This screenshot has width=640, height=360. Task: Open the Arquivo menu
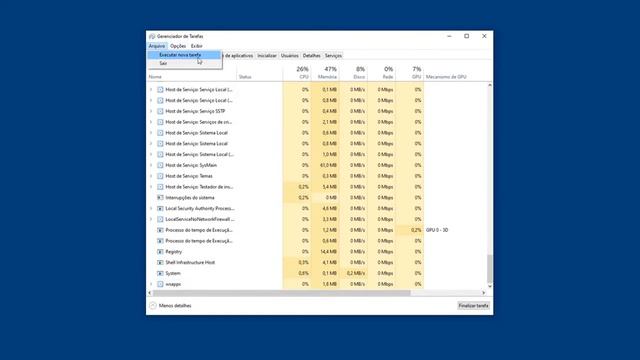point(157,46)
